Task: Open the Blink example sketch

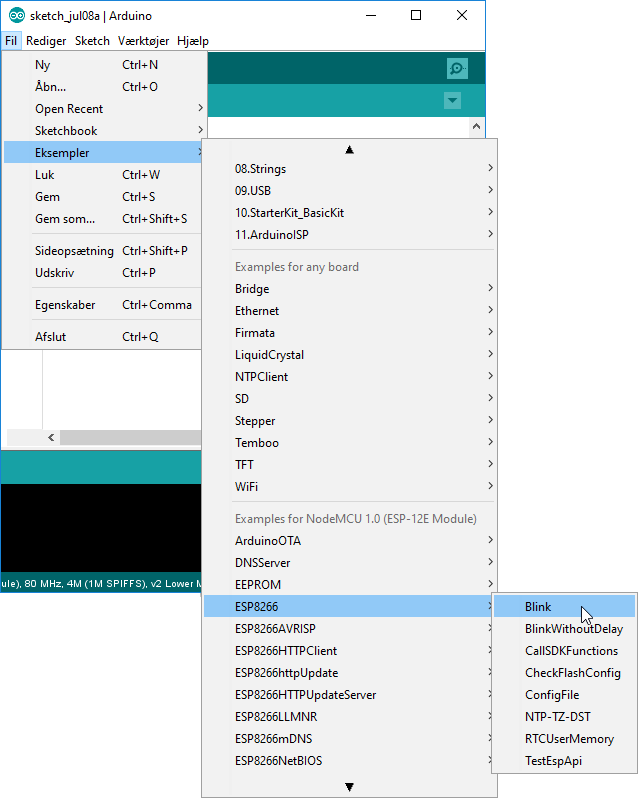Action: (538, 607)
